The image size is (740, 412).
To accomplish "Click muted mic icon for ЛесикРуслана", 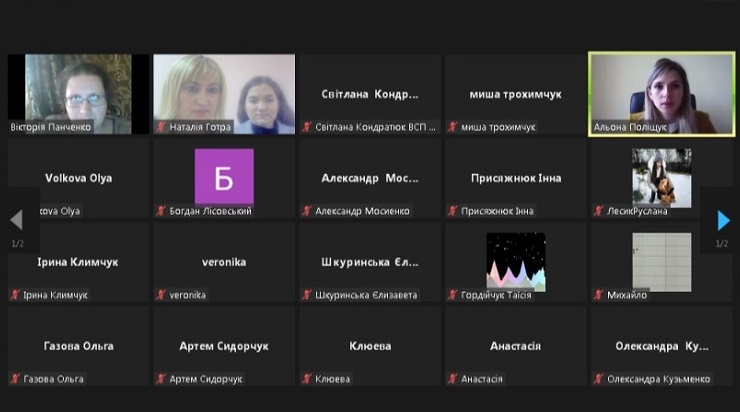I will 598,211.
